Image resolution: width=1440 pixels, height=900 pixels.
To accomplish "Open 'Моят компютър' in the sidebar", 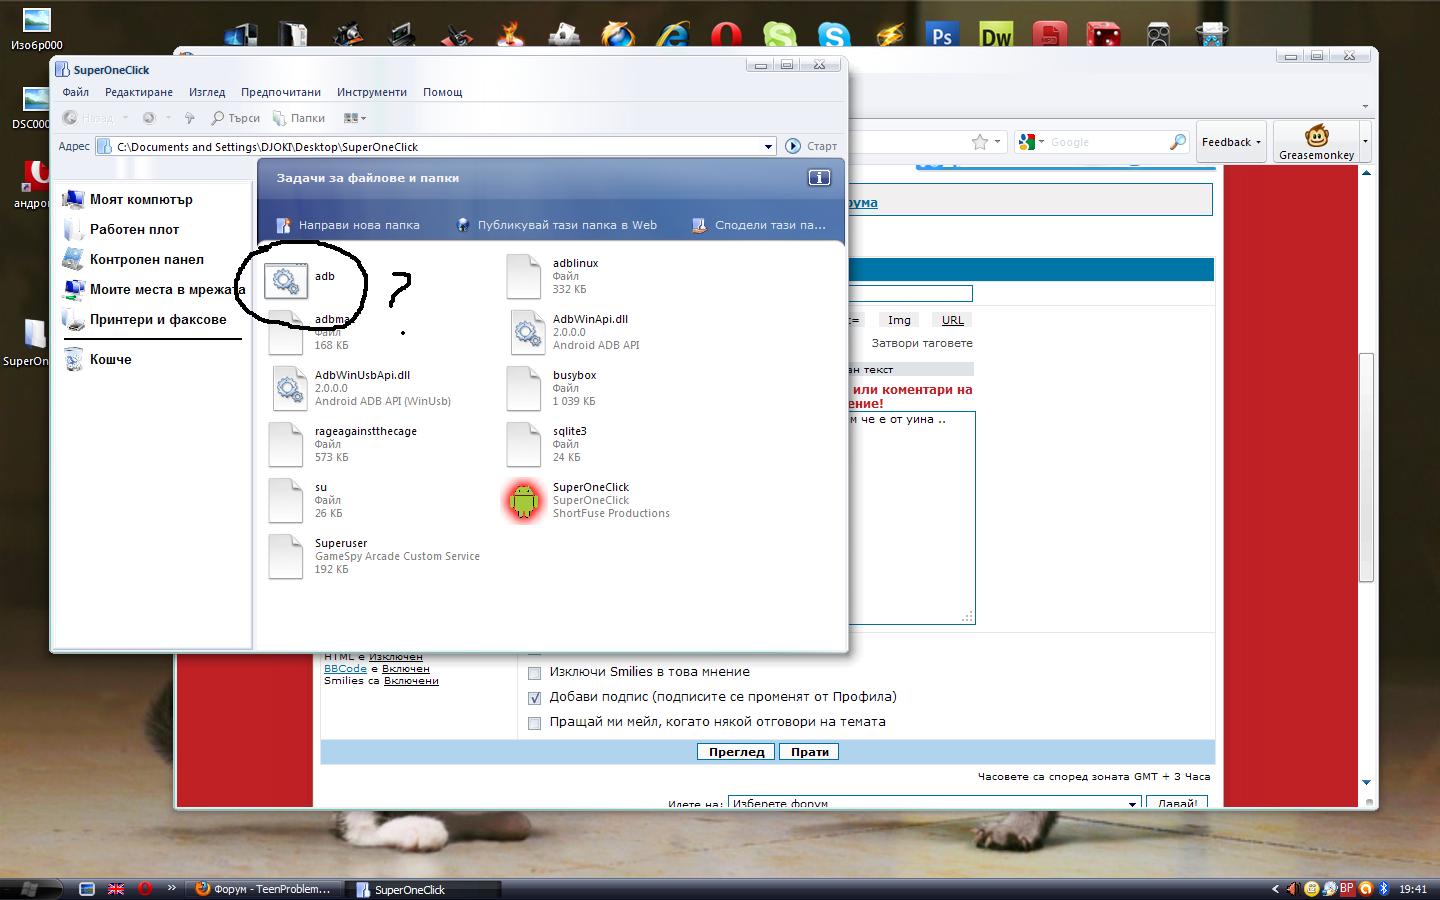I will pyautogui.click(x=128, y=199).
